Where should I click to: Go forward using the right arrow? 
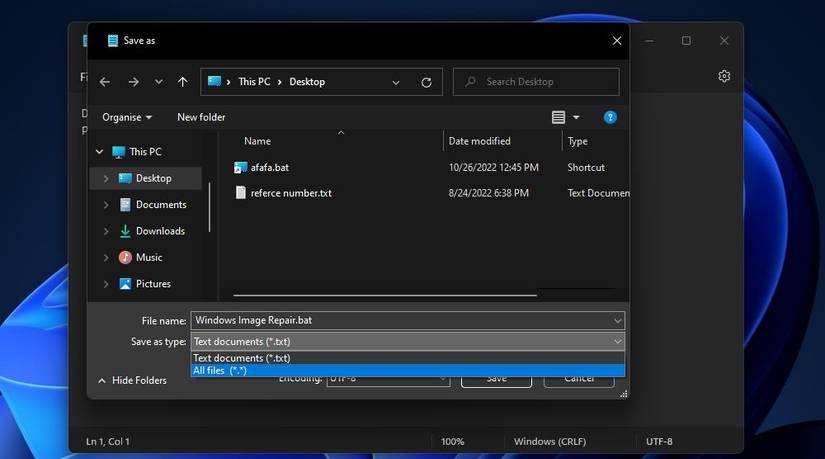tap(134, 82)
